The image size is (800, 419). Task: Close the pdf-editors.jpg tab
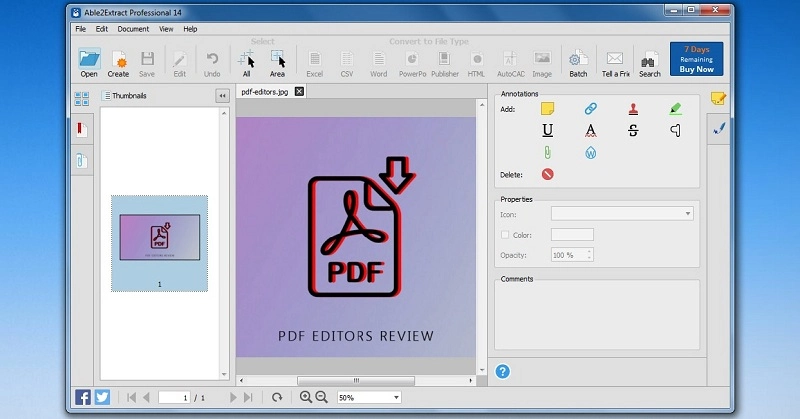click(299, 91)
